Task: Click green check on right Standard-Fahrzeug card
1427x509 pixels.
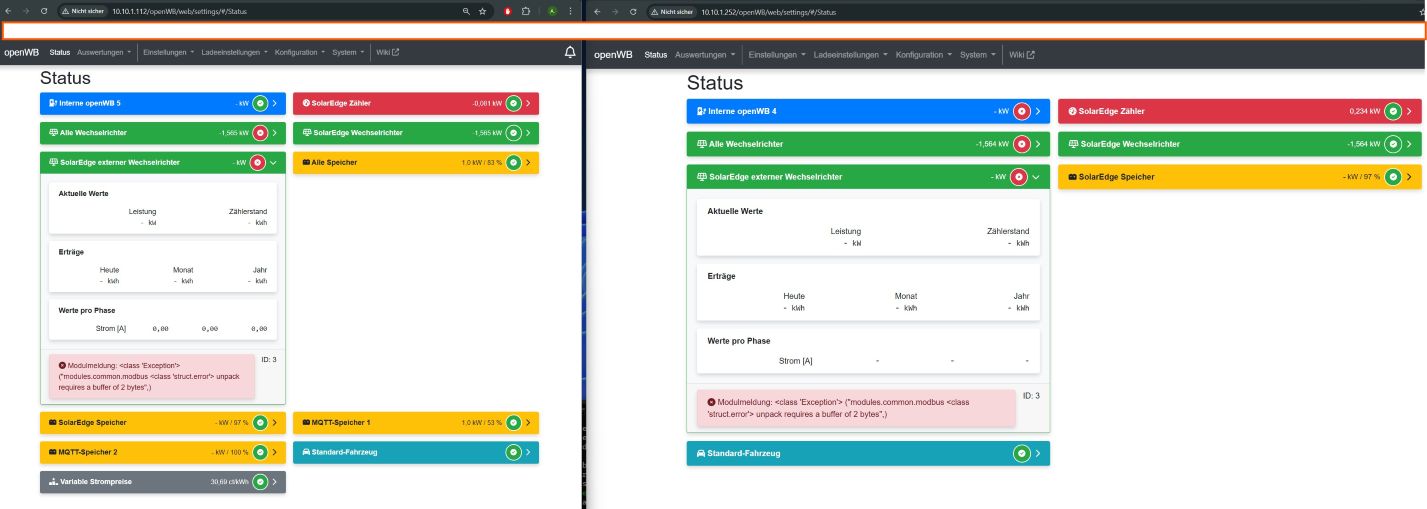Action: 1022,453
